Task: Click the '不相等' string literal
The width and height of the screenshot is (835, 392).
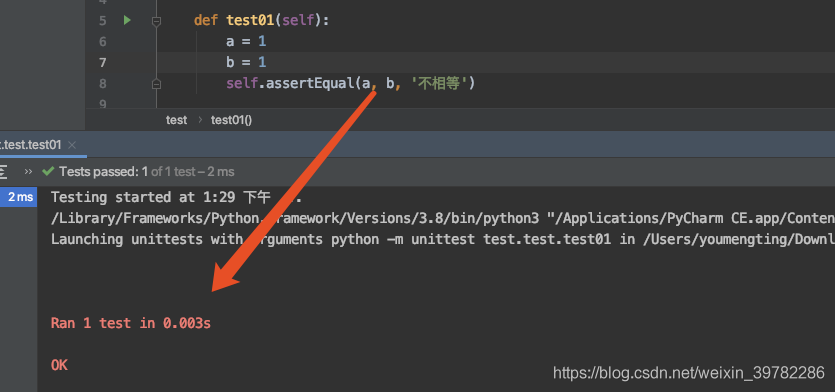Action: pyautogui.click(x=438, y=84)
